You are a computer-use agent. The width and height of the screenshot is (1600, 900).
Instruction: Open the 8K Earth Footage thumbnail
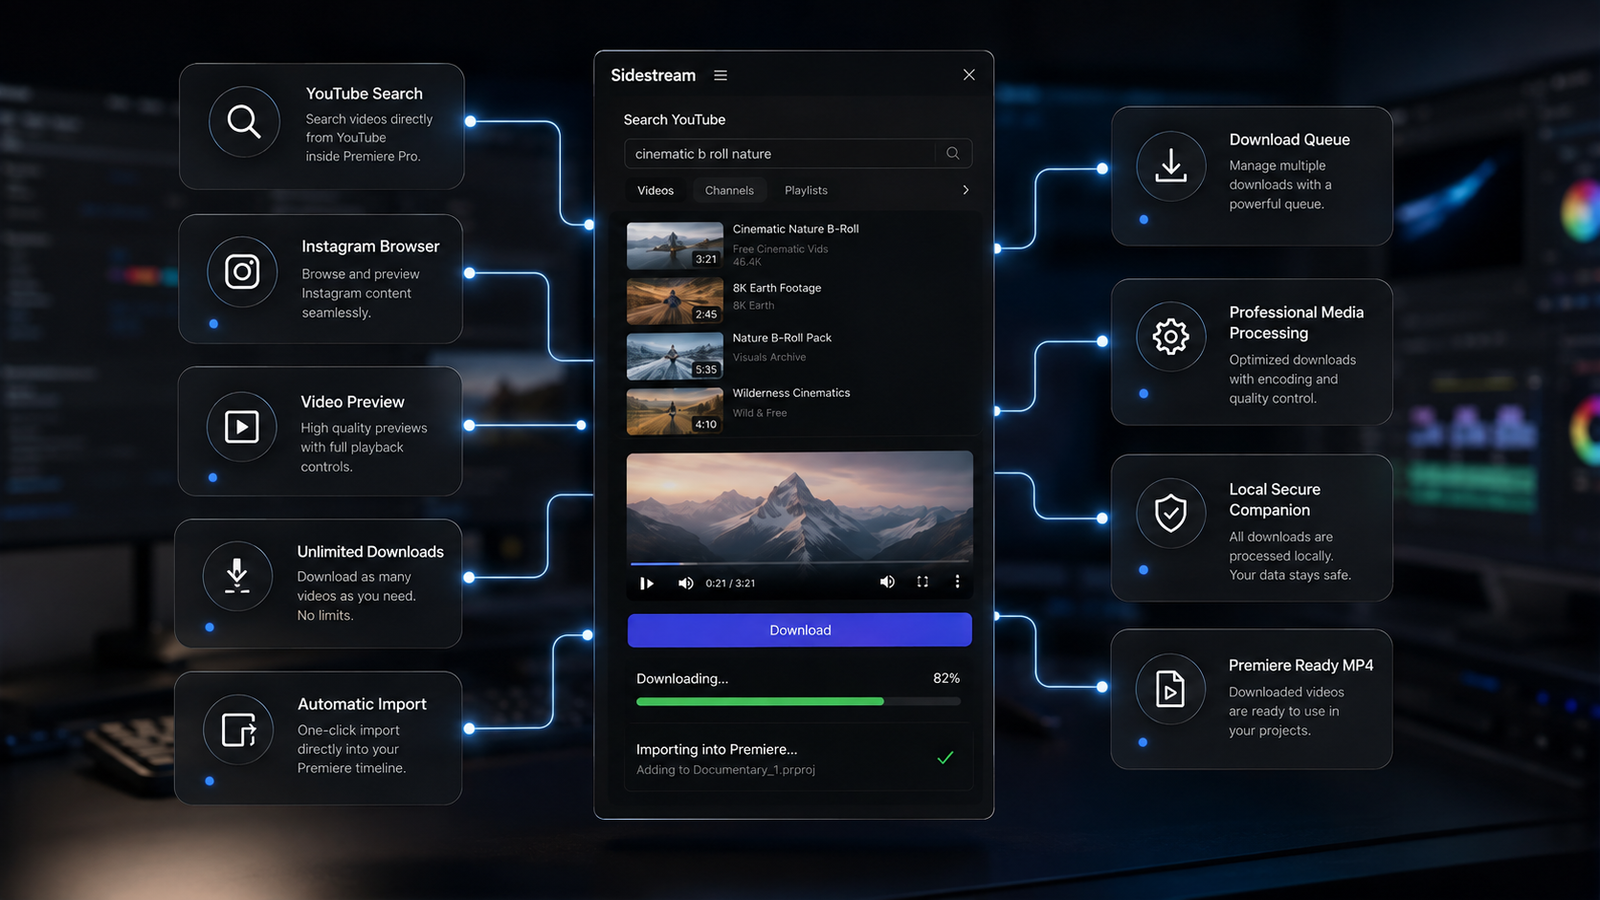[x=675, y=301]
